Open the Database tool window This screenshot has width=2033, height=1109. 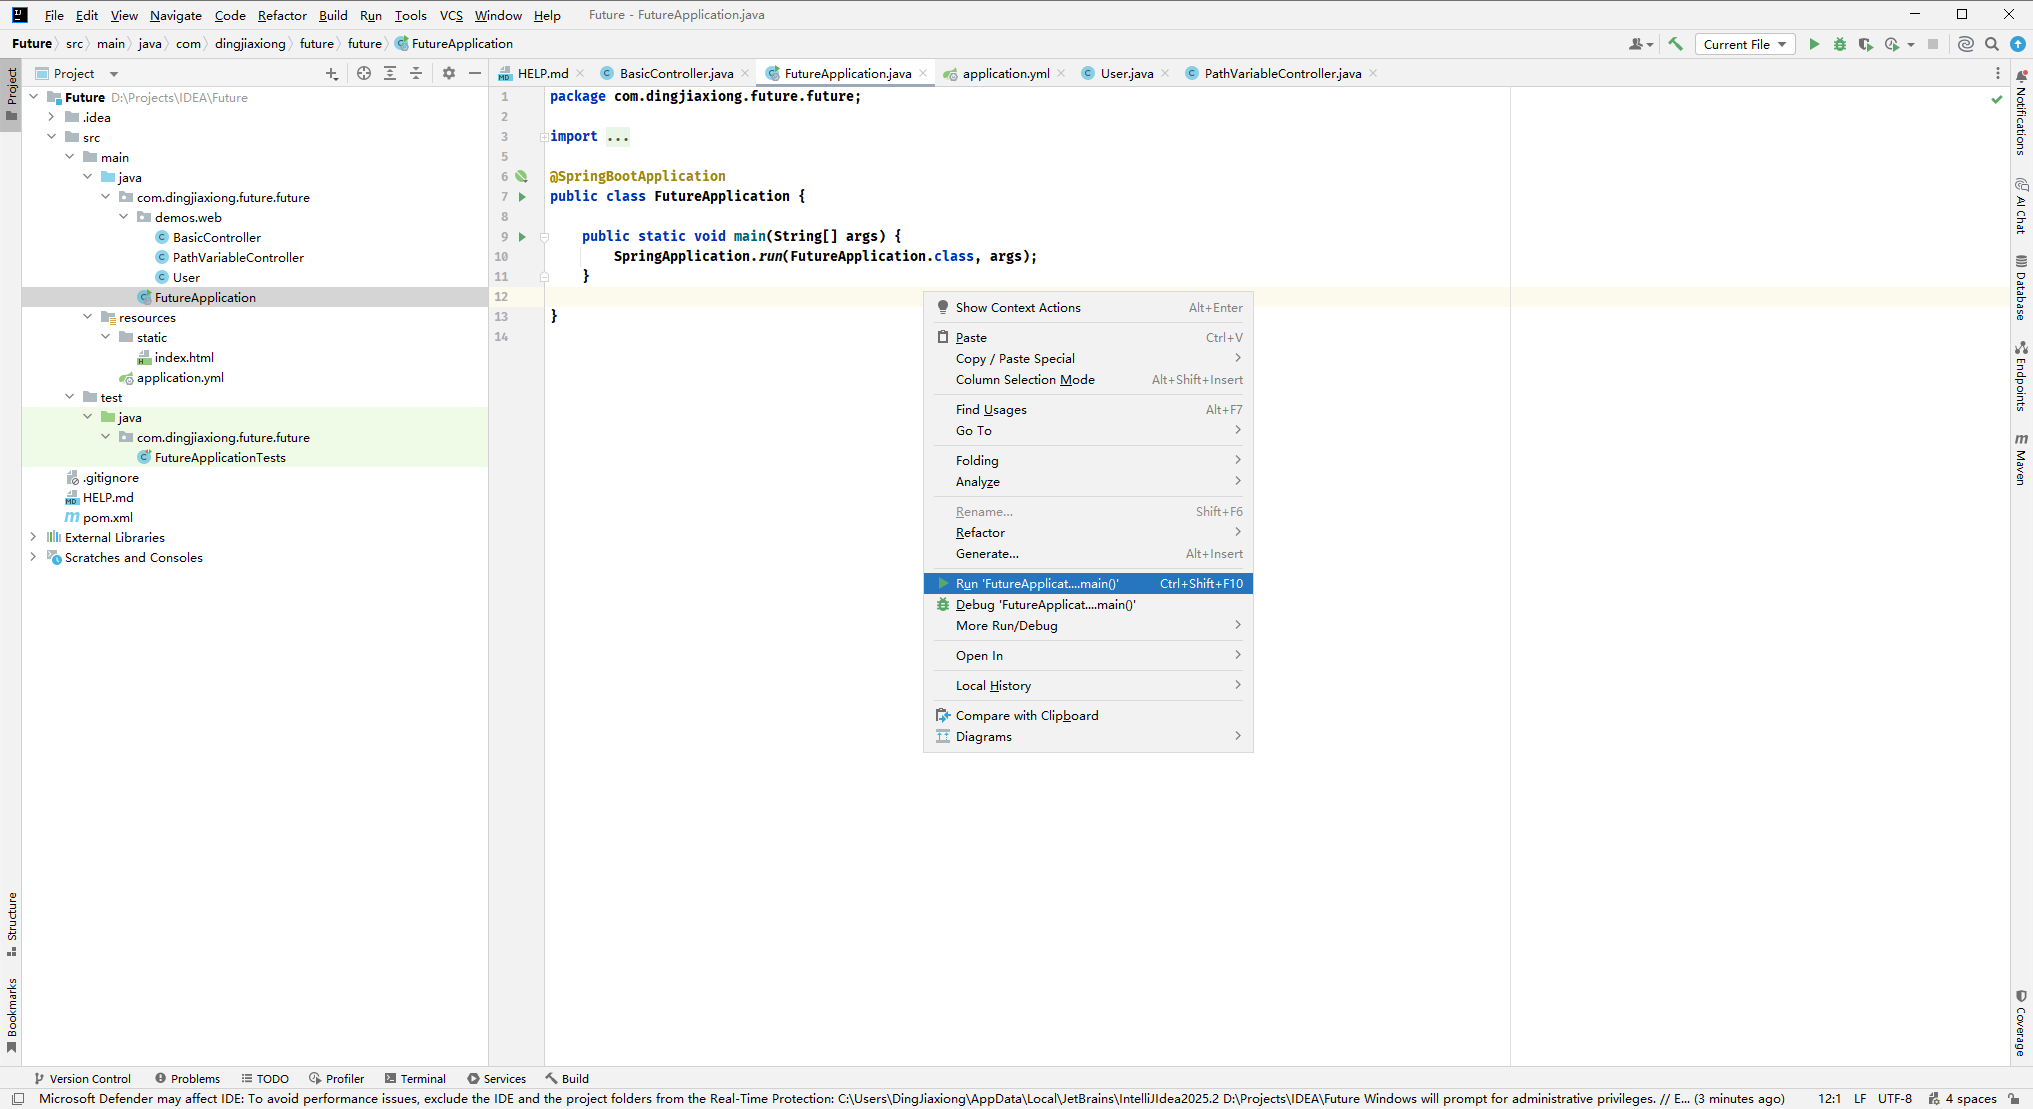tap(2021, 287)
